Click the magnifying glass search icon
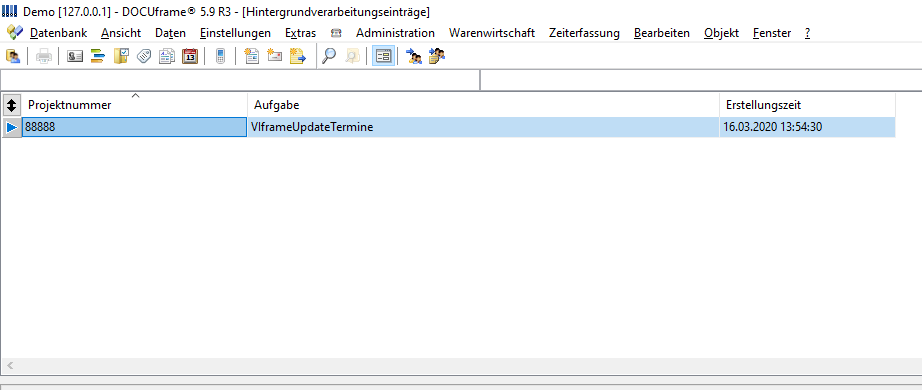Viewport: 922px width, 390px height. 329,56
